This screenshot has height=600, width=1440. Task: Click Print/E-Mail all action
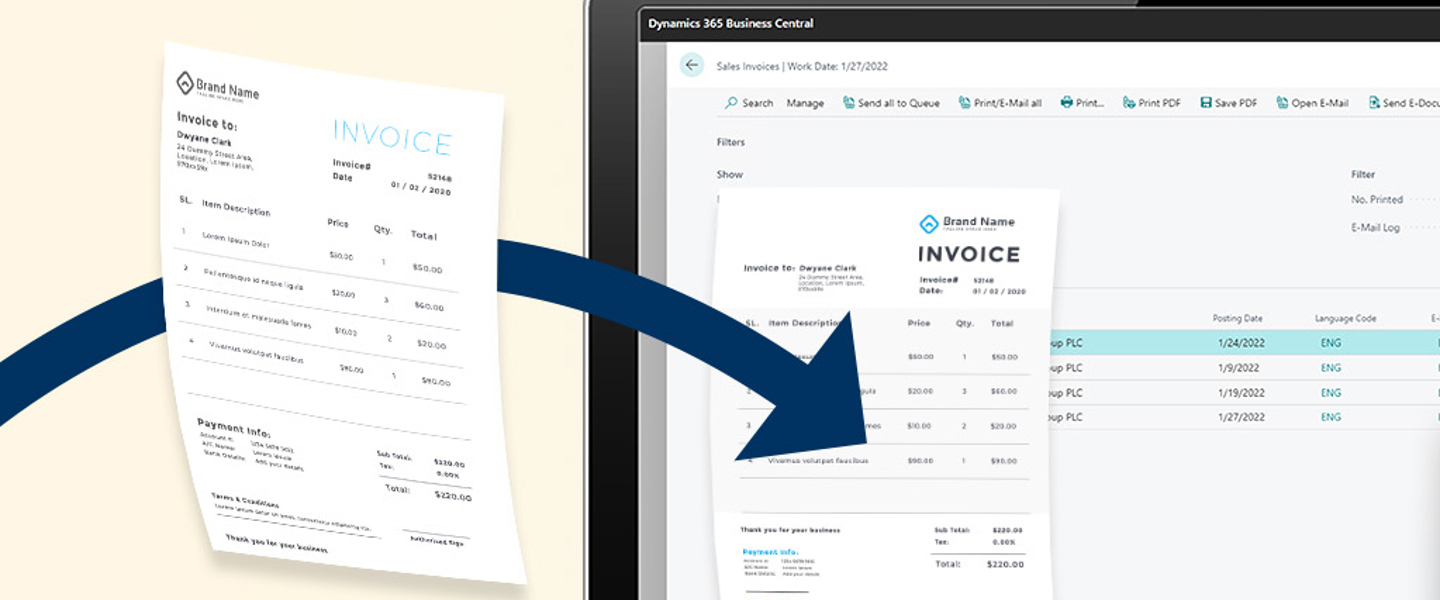pyautogui.click(x=1000, y=103)
